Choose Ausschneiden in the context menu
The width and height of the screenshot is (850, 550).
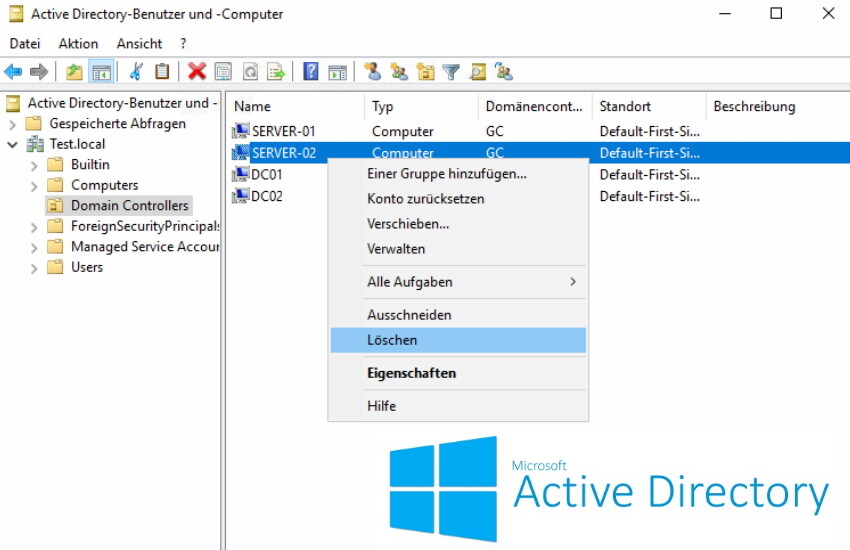pyautogui.click(x=458, y=315)
